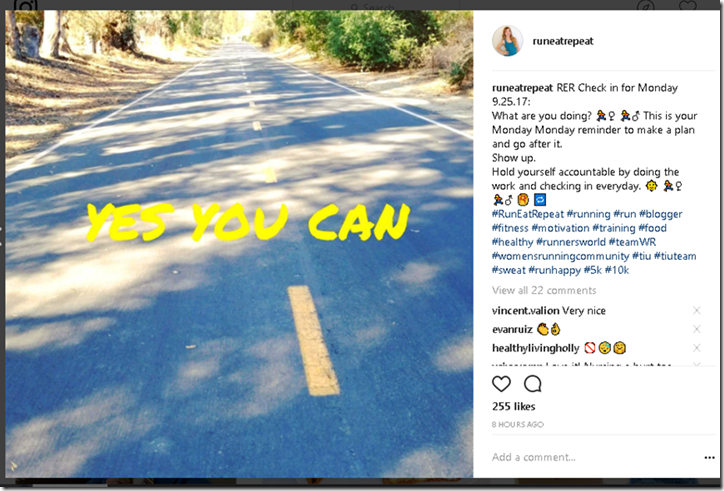Click the 8 hours ago timestamp
The image size is (724, 491).
518,424
